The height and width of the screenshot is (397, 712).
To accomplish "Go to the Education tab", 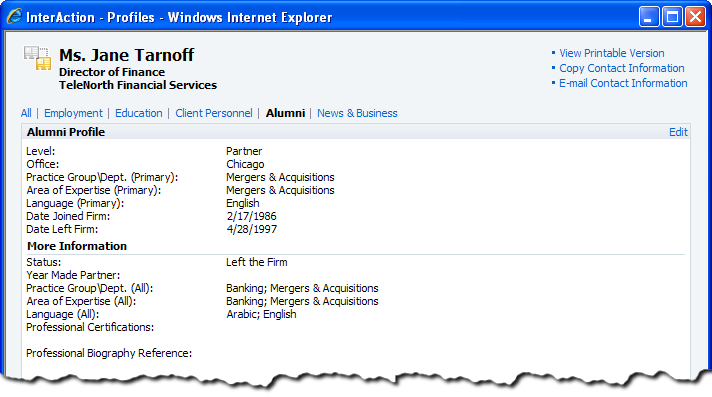I will (138, 113).
